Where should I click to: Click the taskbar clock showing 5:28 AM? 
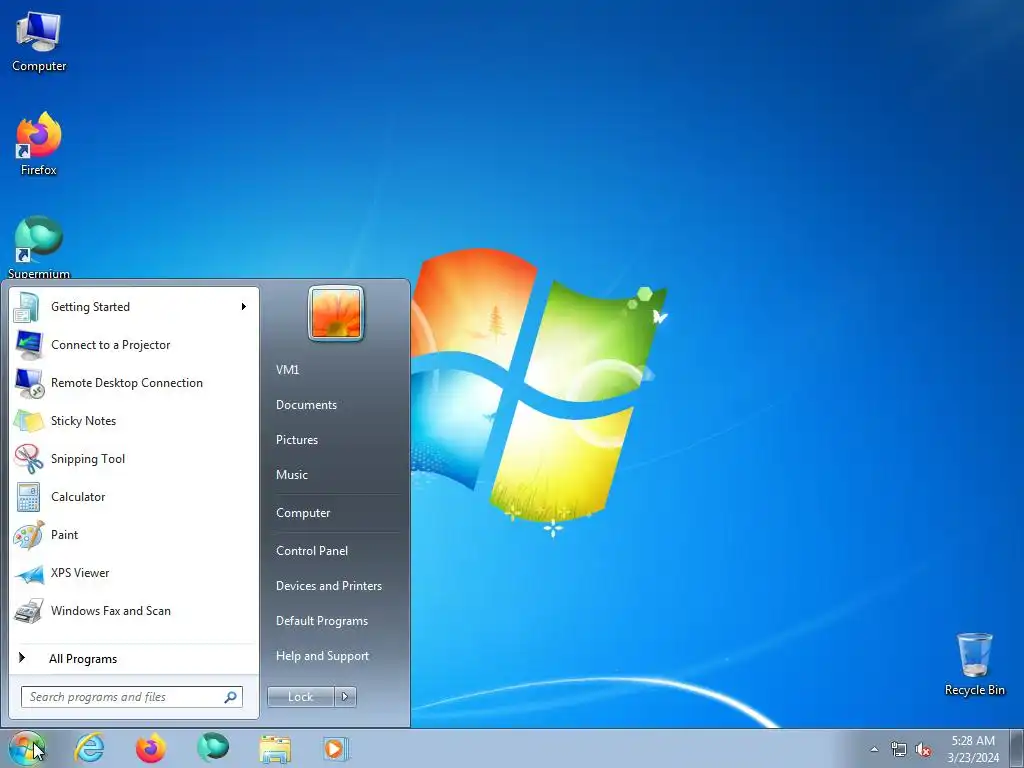tap(973, 741)
